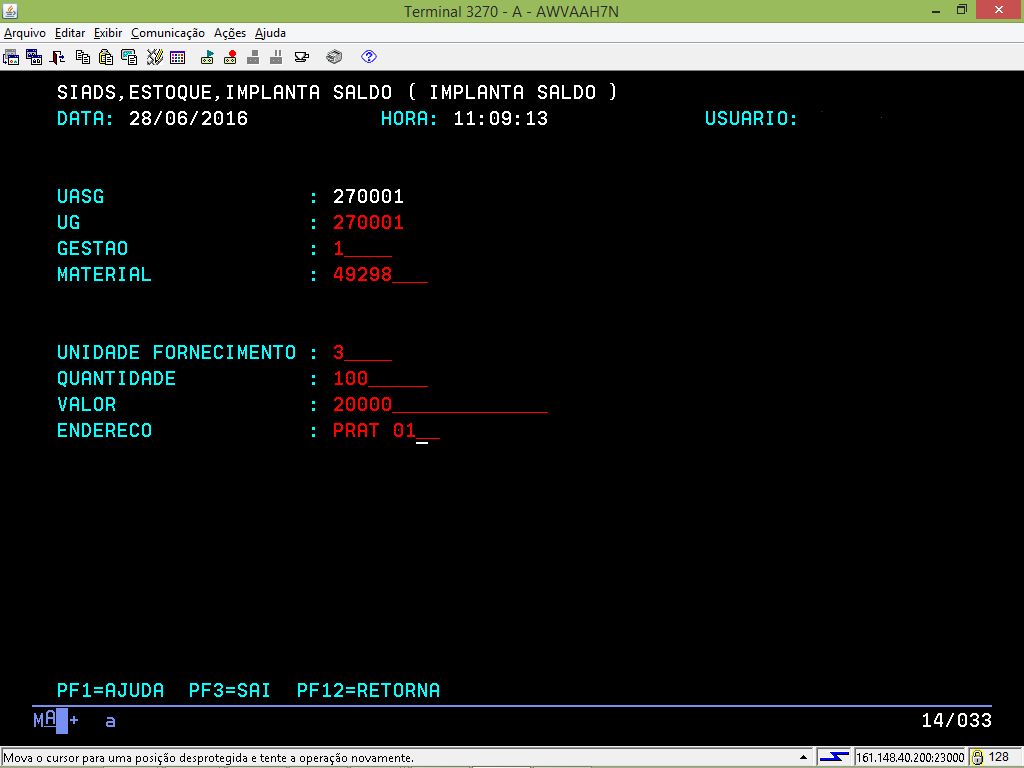Click the padlock encryption icon in status bar
This screenshot has width=1024, height=768.
977,757
